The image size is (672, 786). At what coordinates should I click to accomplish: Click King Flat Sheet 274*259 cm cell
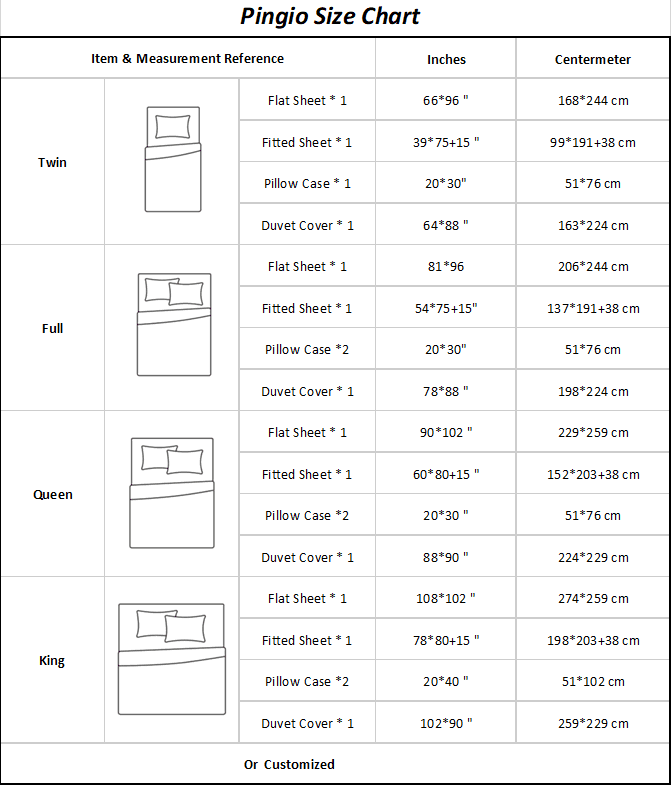[593, 598]
